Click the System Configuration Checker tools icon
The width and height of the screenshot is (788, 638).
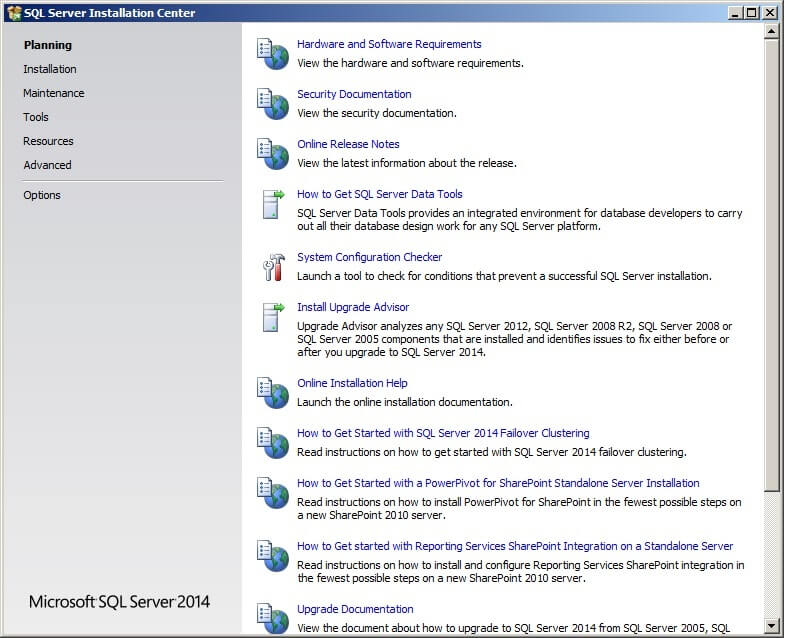272,267
